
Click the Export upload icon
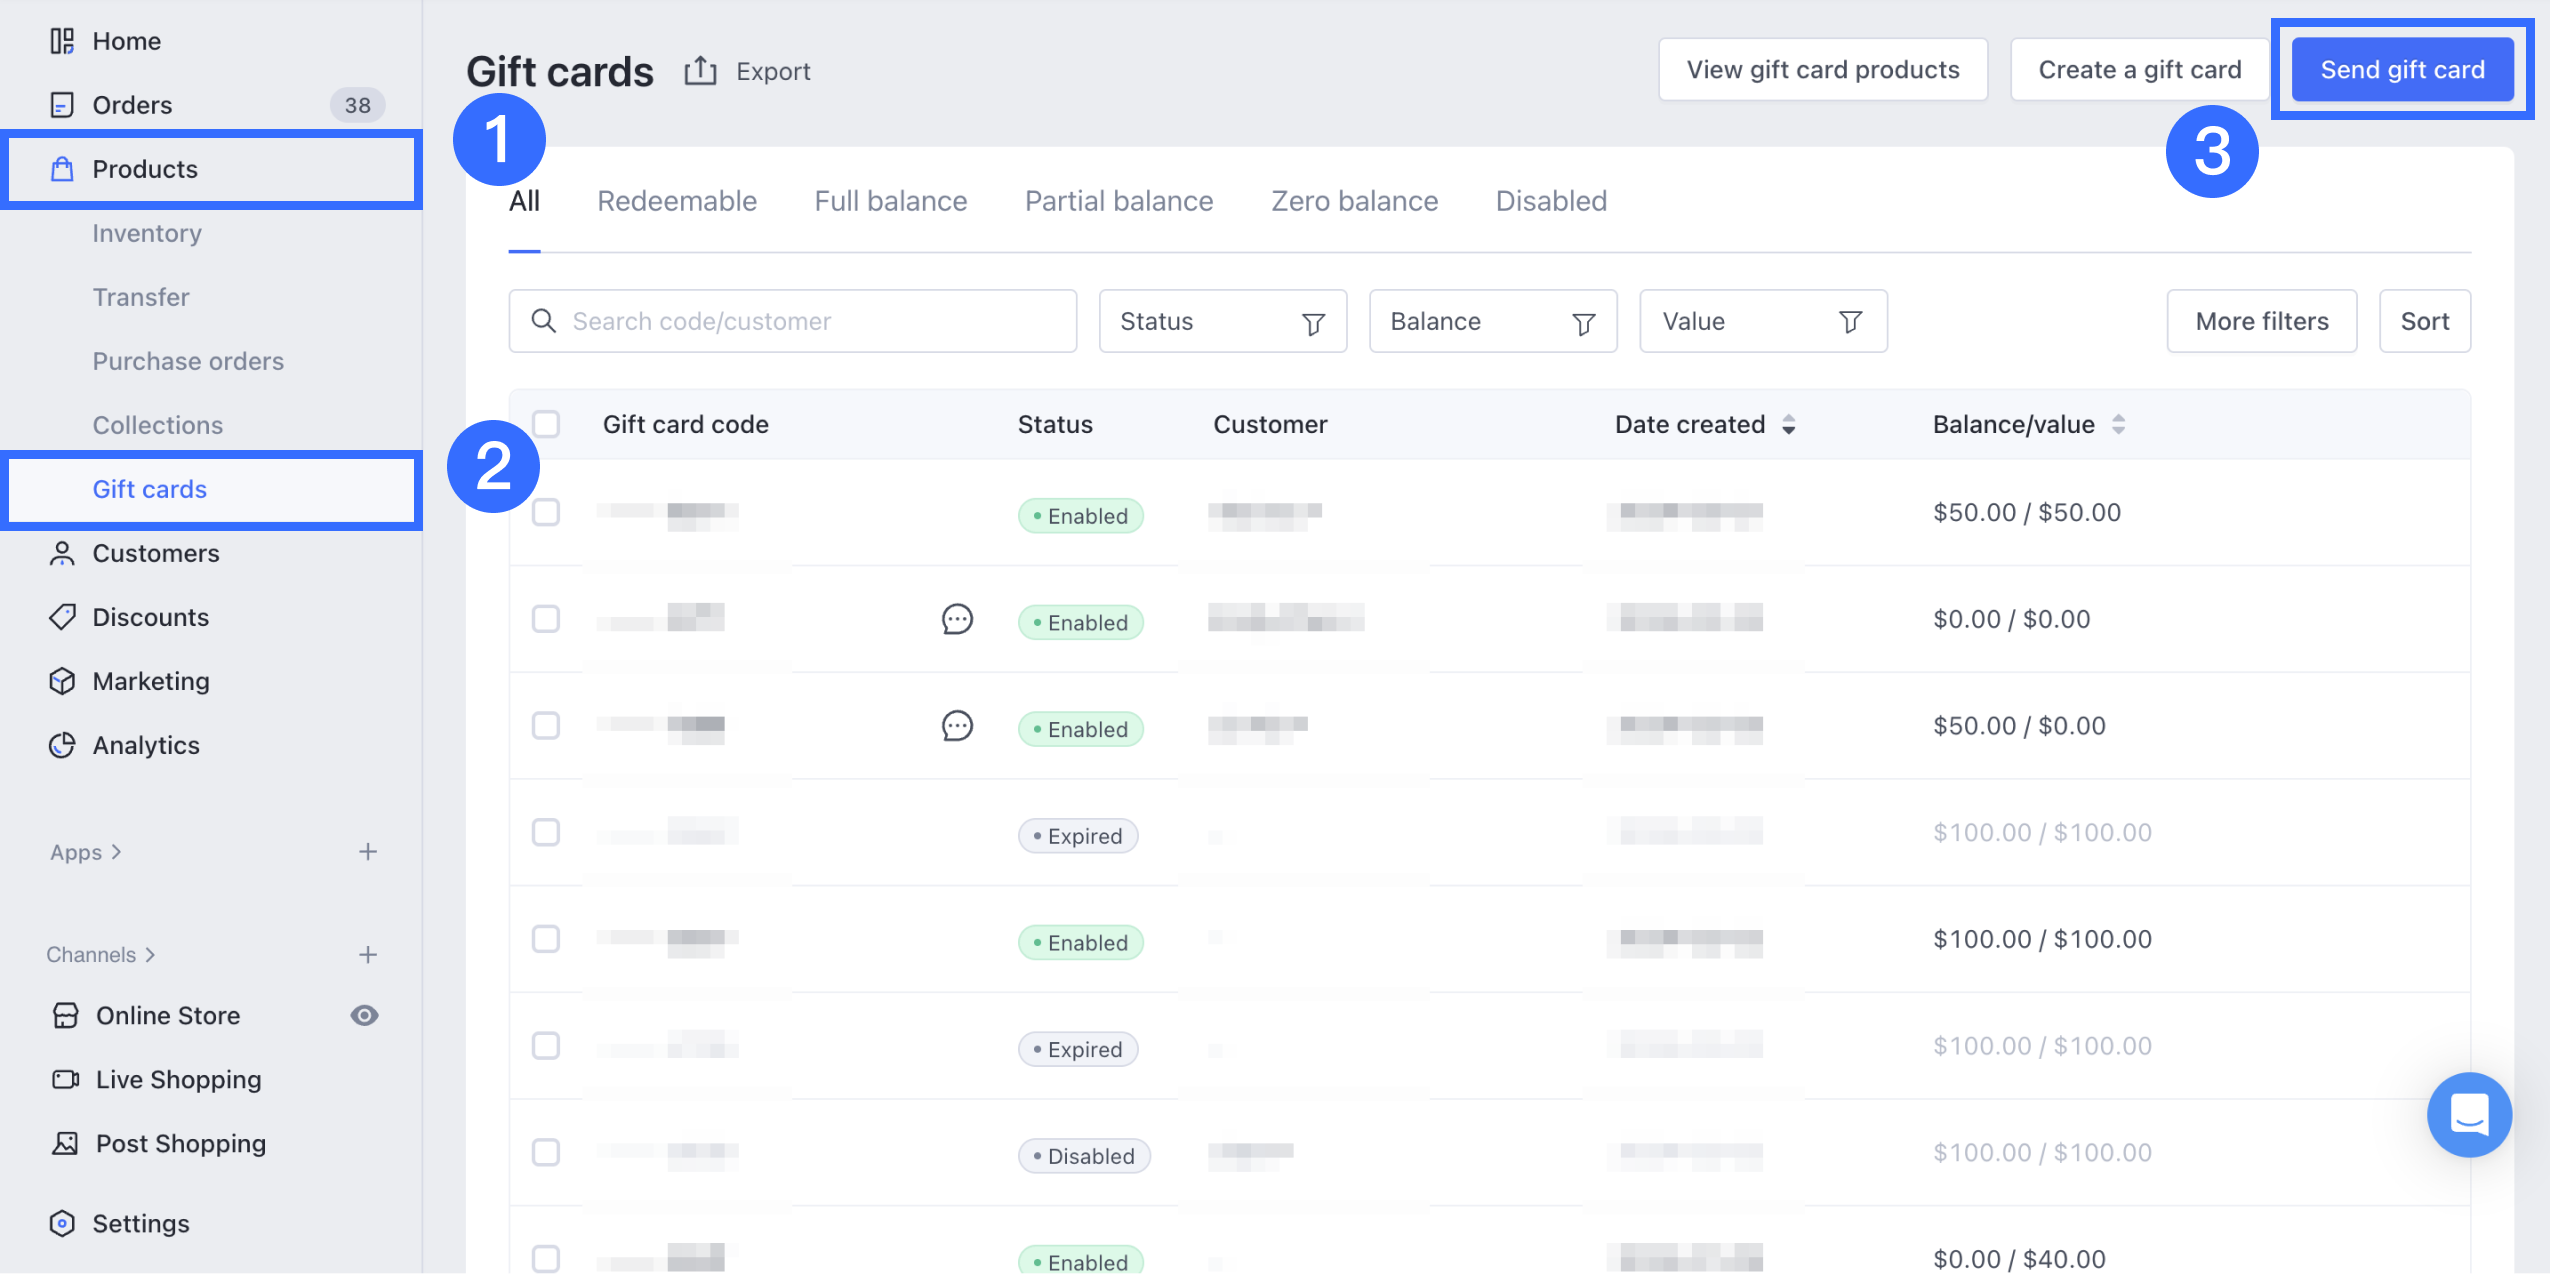pyautogui.click(x=700, y=71)
